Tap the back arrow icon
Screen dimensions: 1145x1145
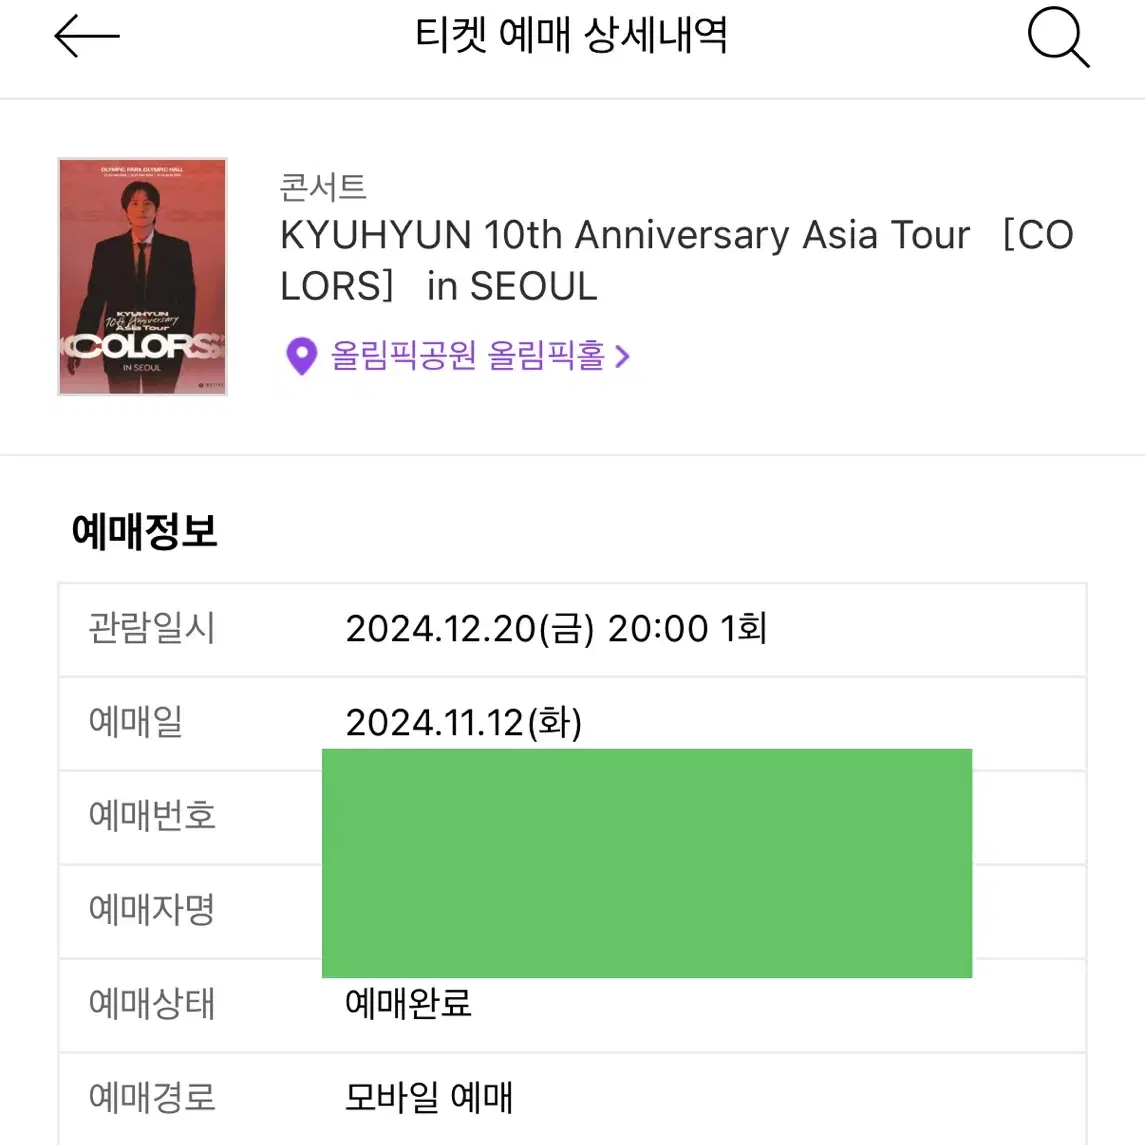coord(87,37)
